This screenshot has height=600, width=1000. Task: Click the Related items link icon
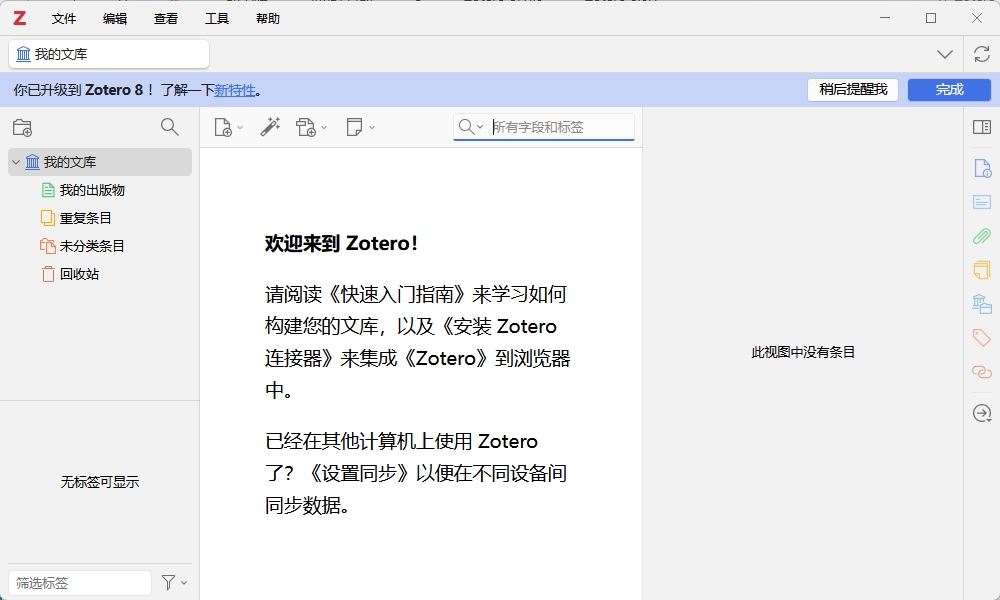[981, 371]
